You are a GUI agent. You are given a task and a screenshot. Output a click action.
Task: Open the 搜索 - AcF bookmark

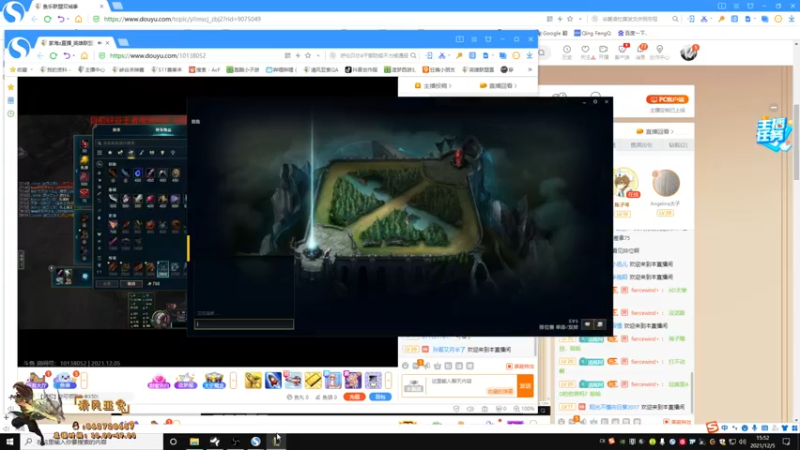tap(204, 69)
